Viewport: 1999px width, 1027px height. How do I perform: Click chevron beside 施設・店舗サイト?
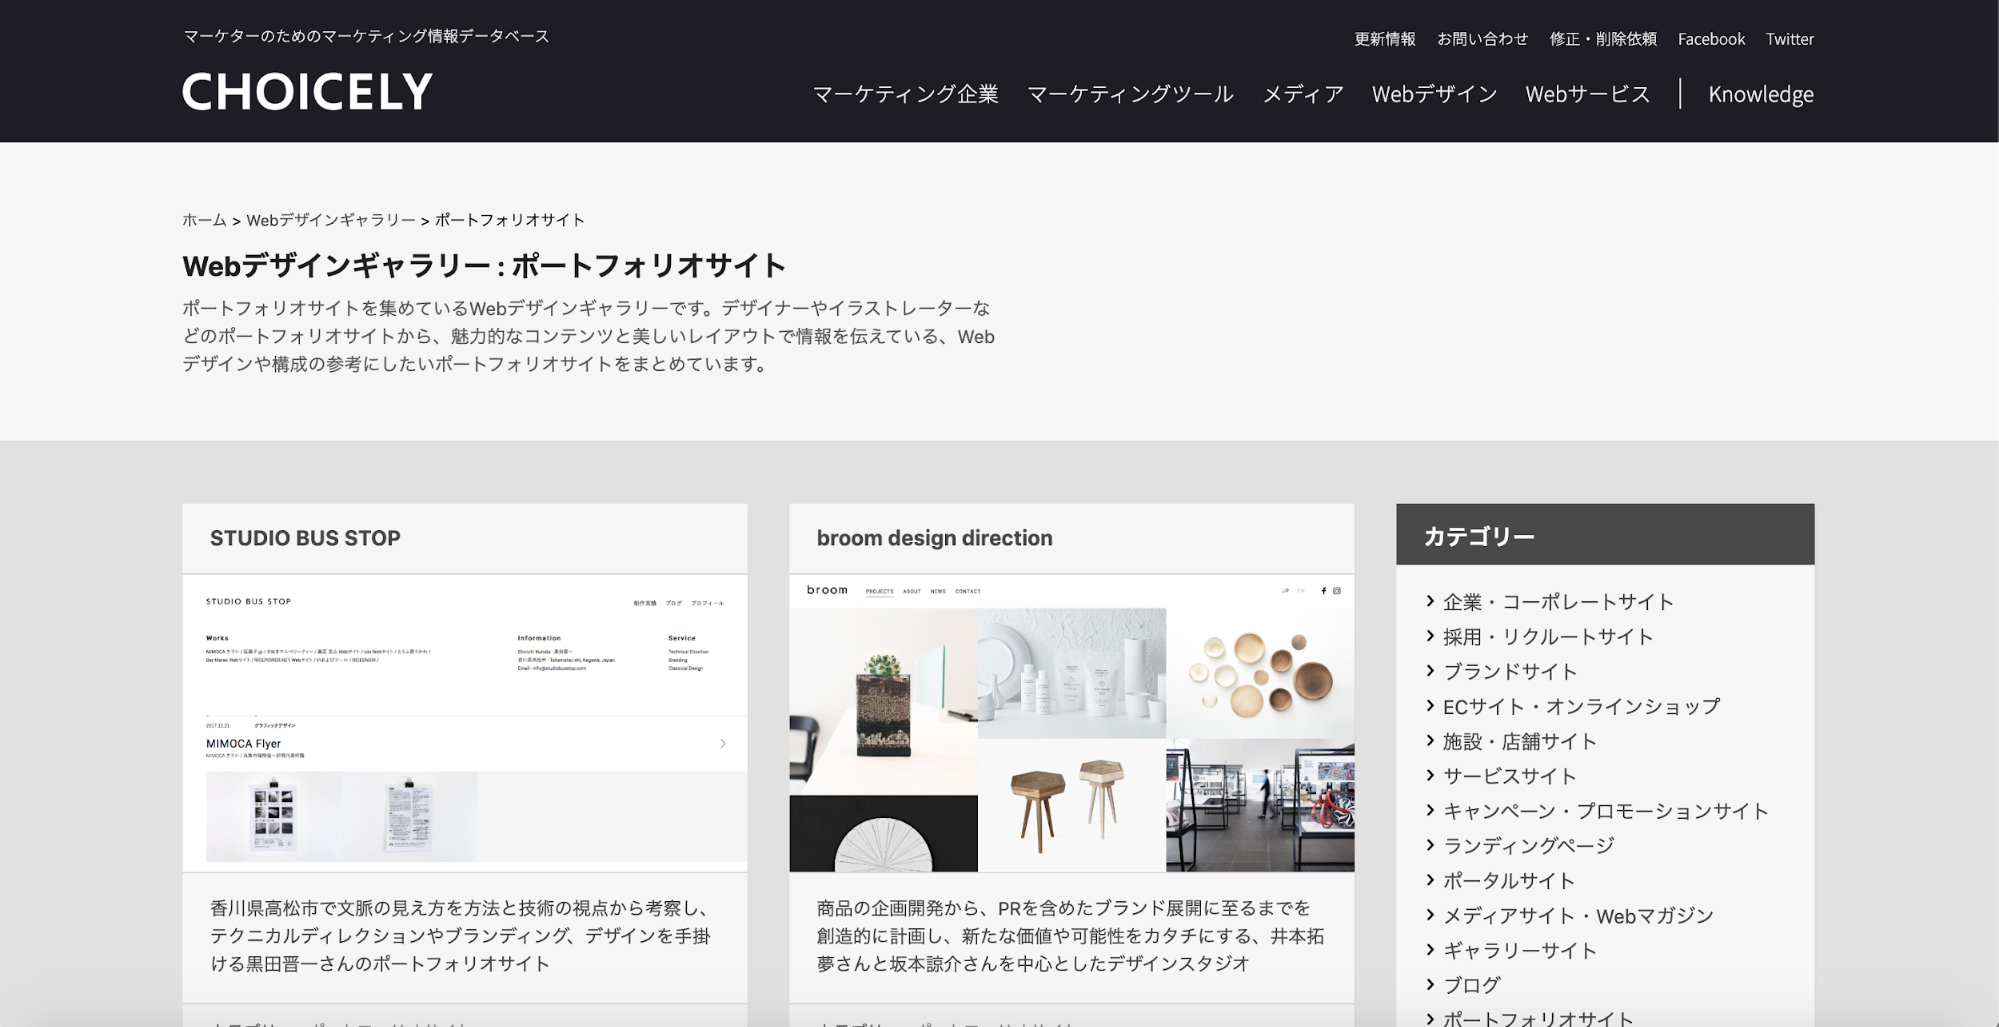1430,741
